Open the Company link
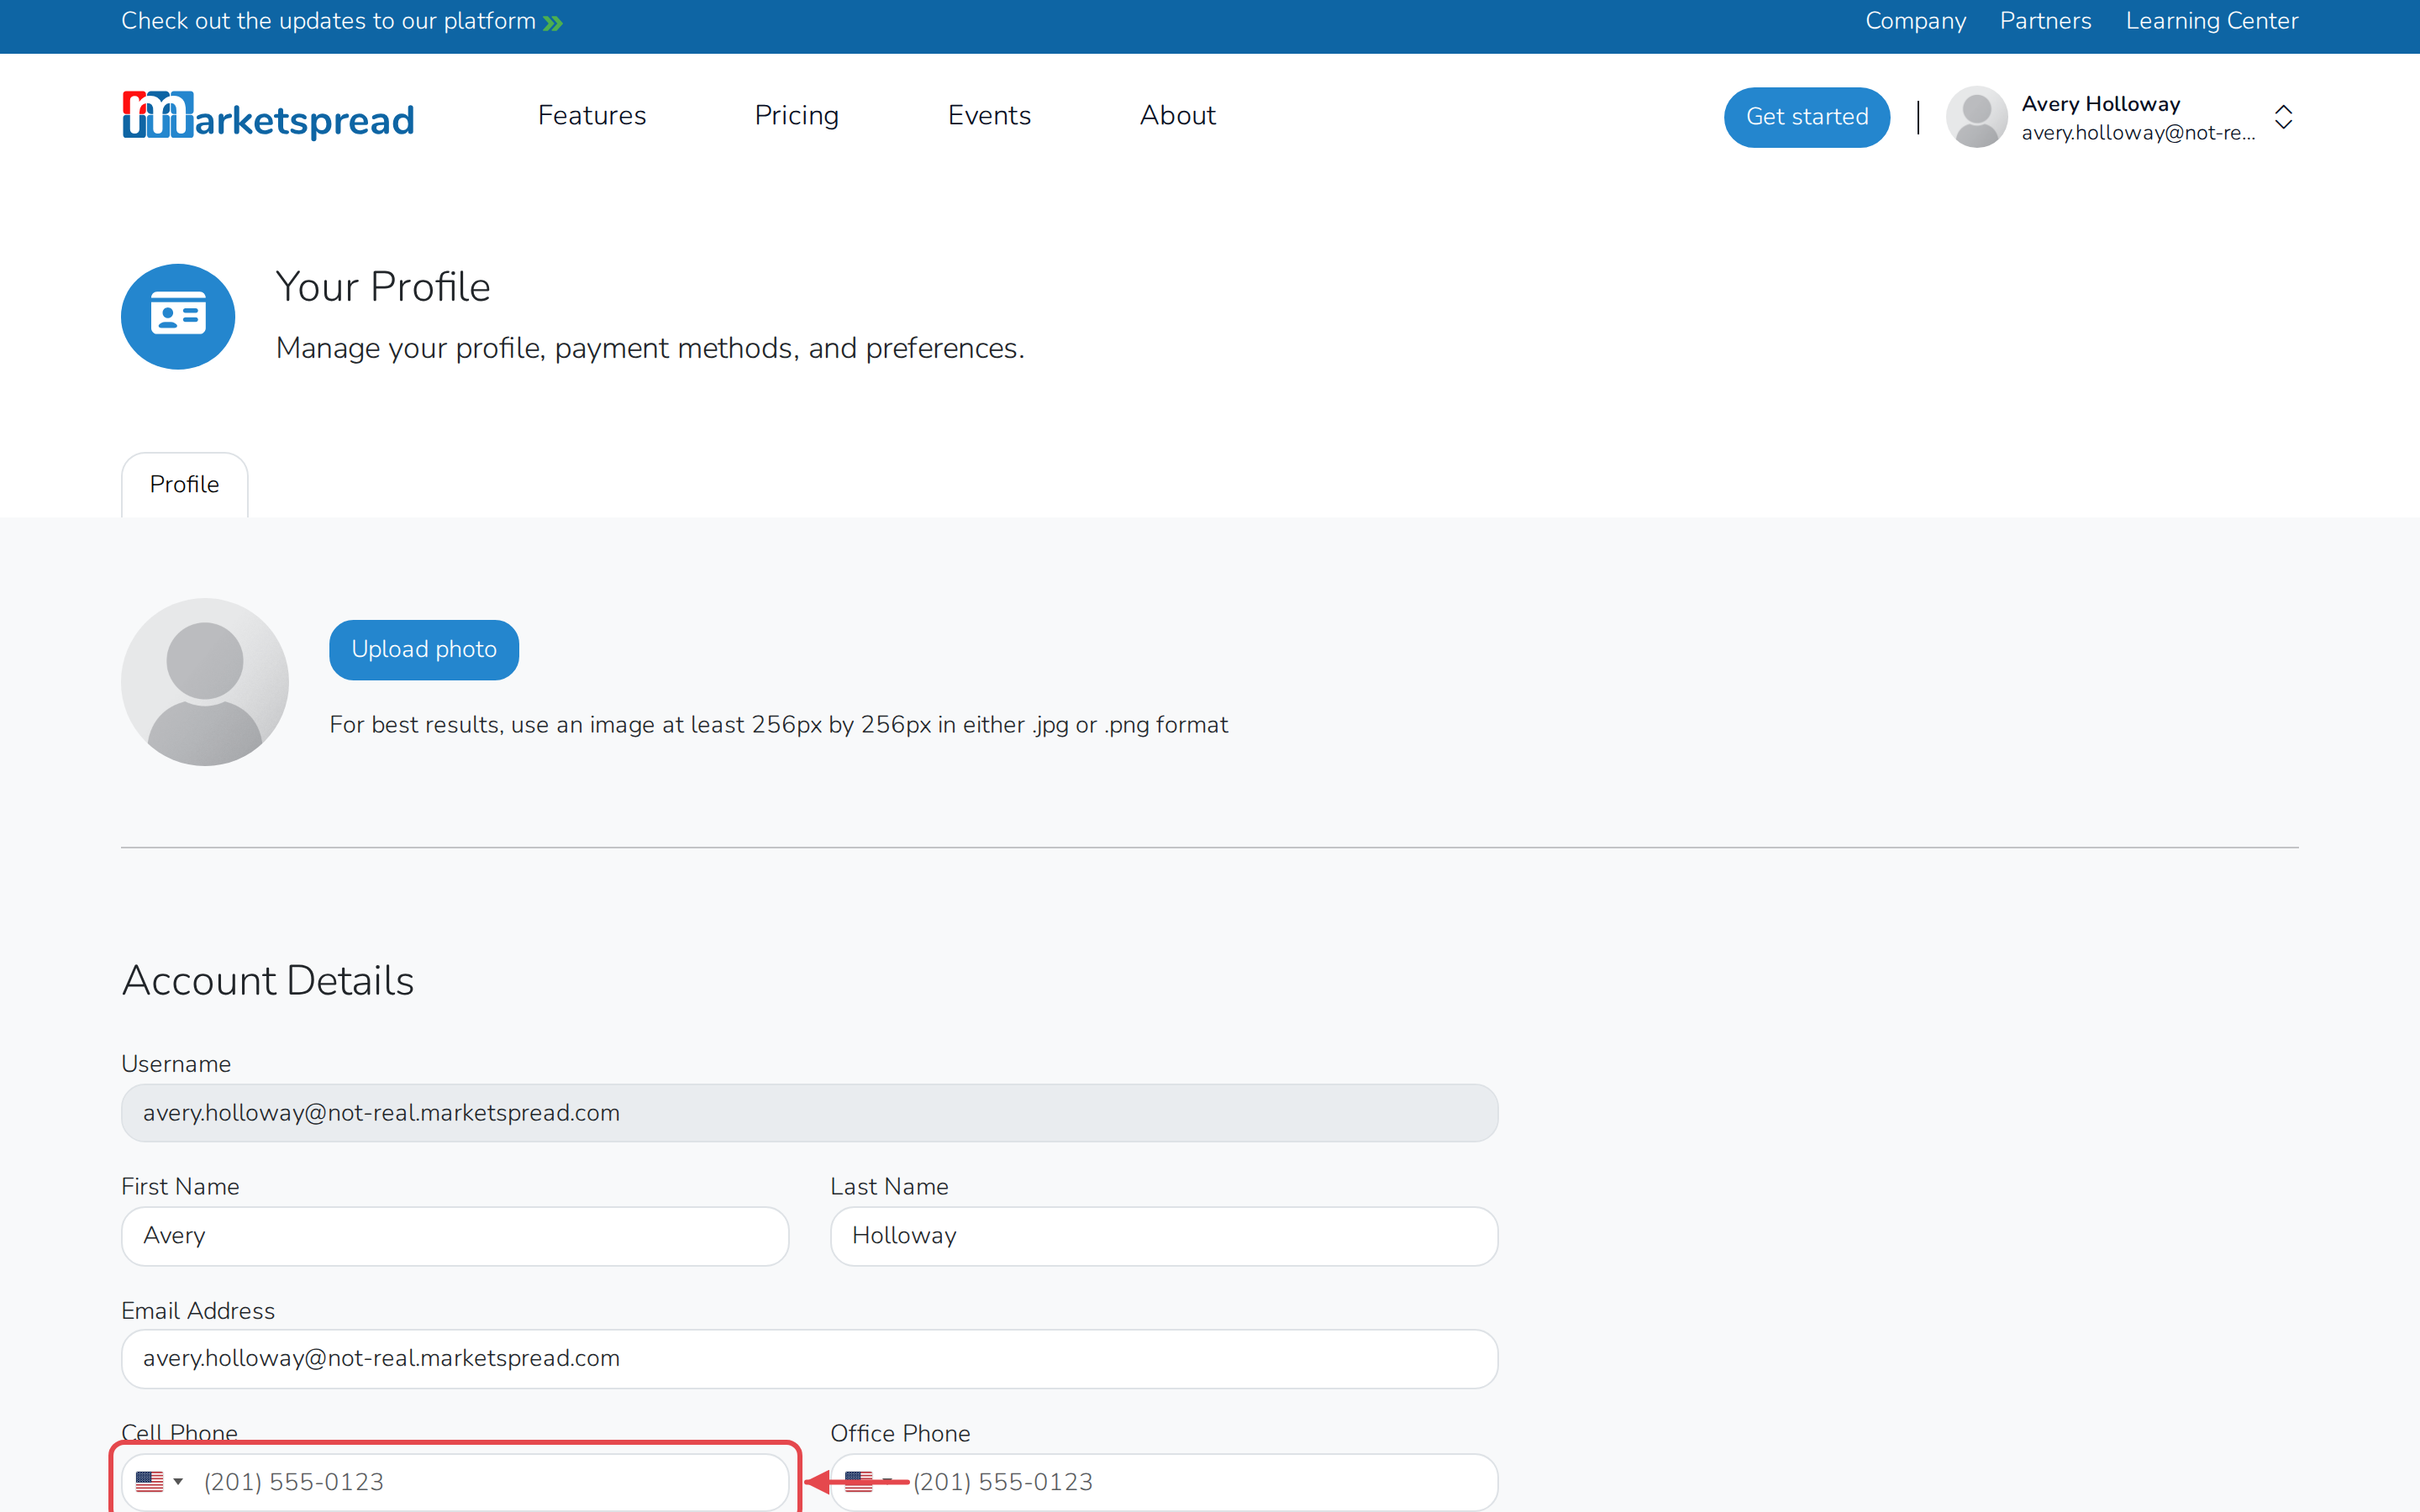The image size is (2420, 1512). [x=1915, y=21]
